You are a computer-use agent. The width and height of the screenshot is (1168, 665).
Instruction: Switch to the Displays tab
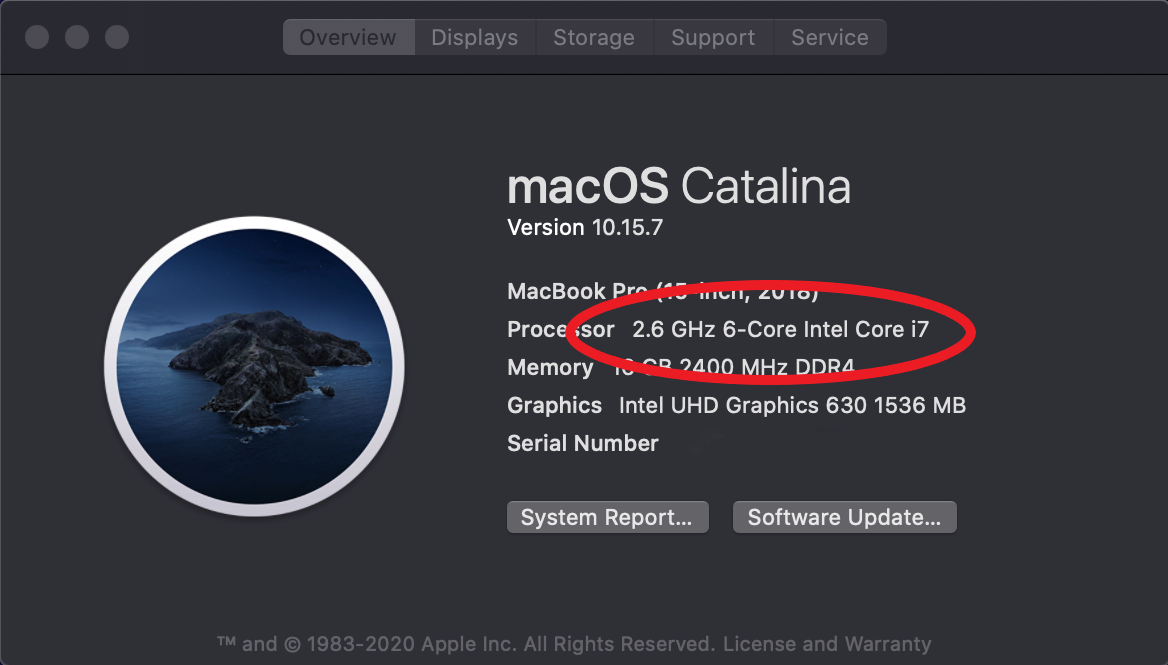tap(474, 37)
